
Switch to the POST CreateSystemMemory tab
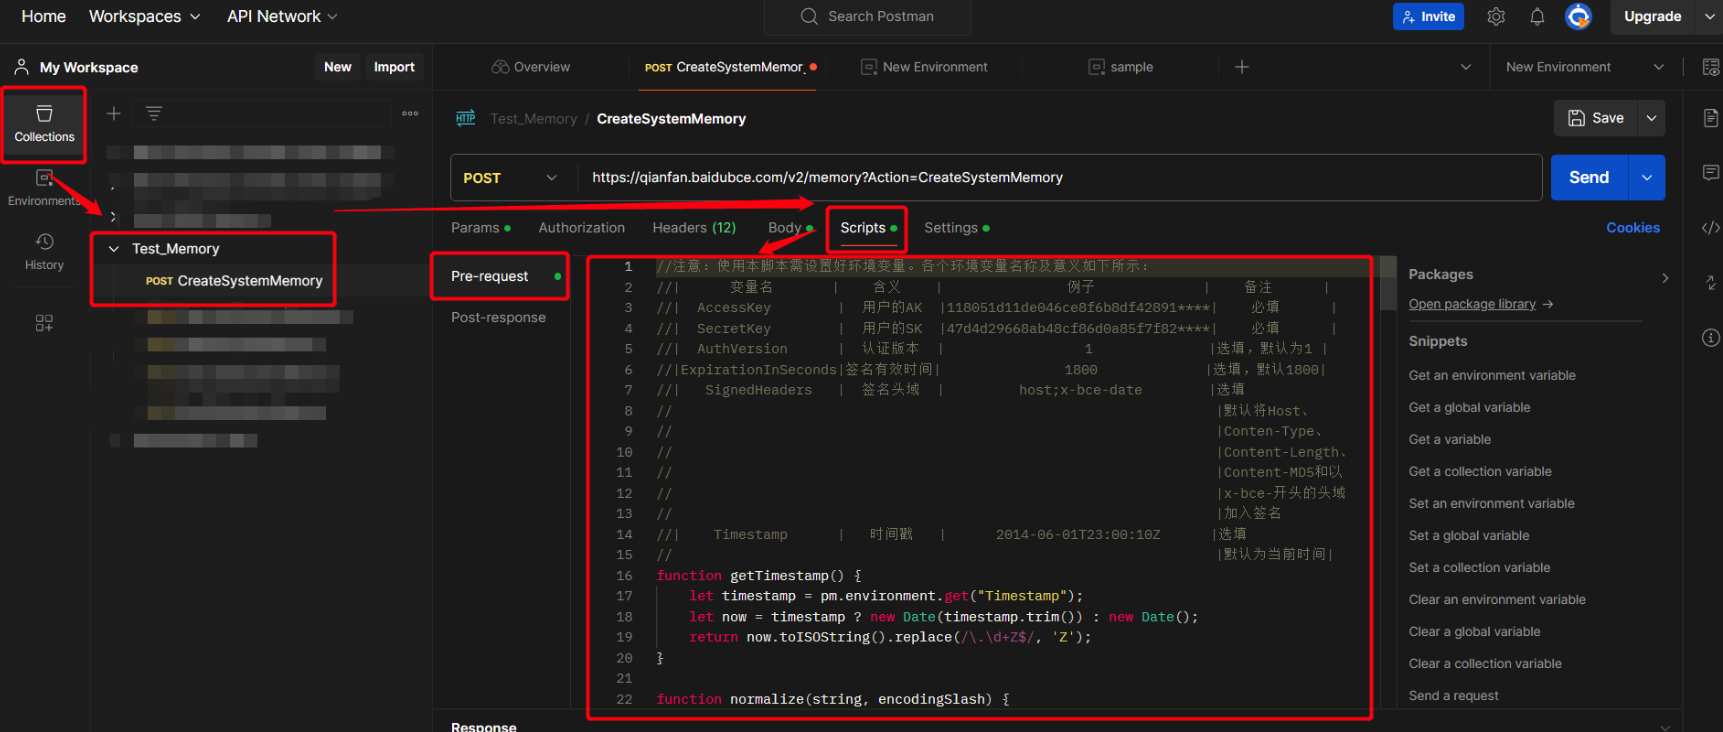(x=731, y=67)
